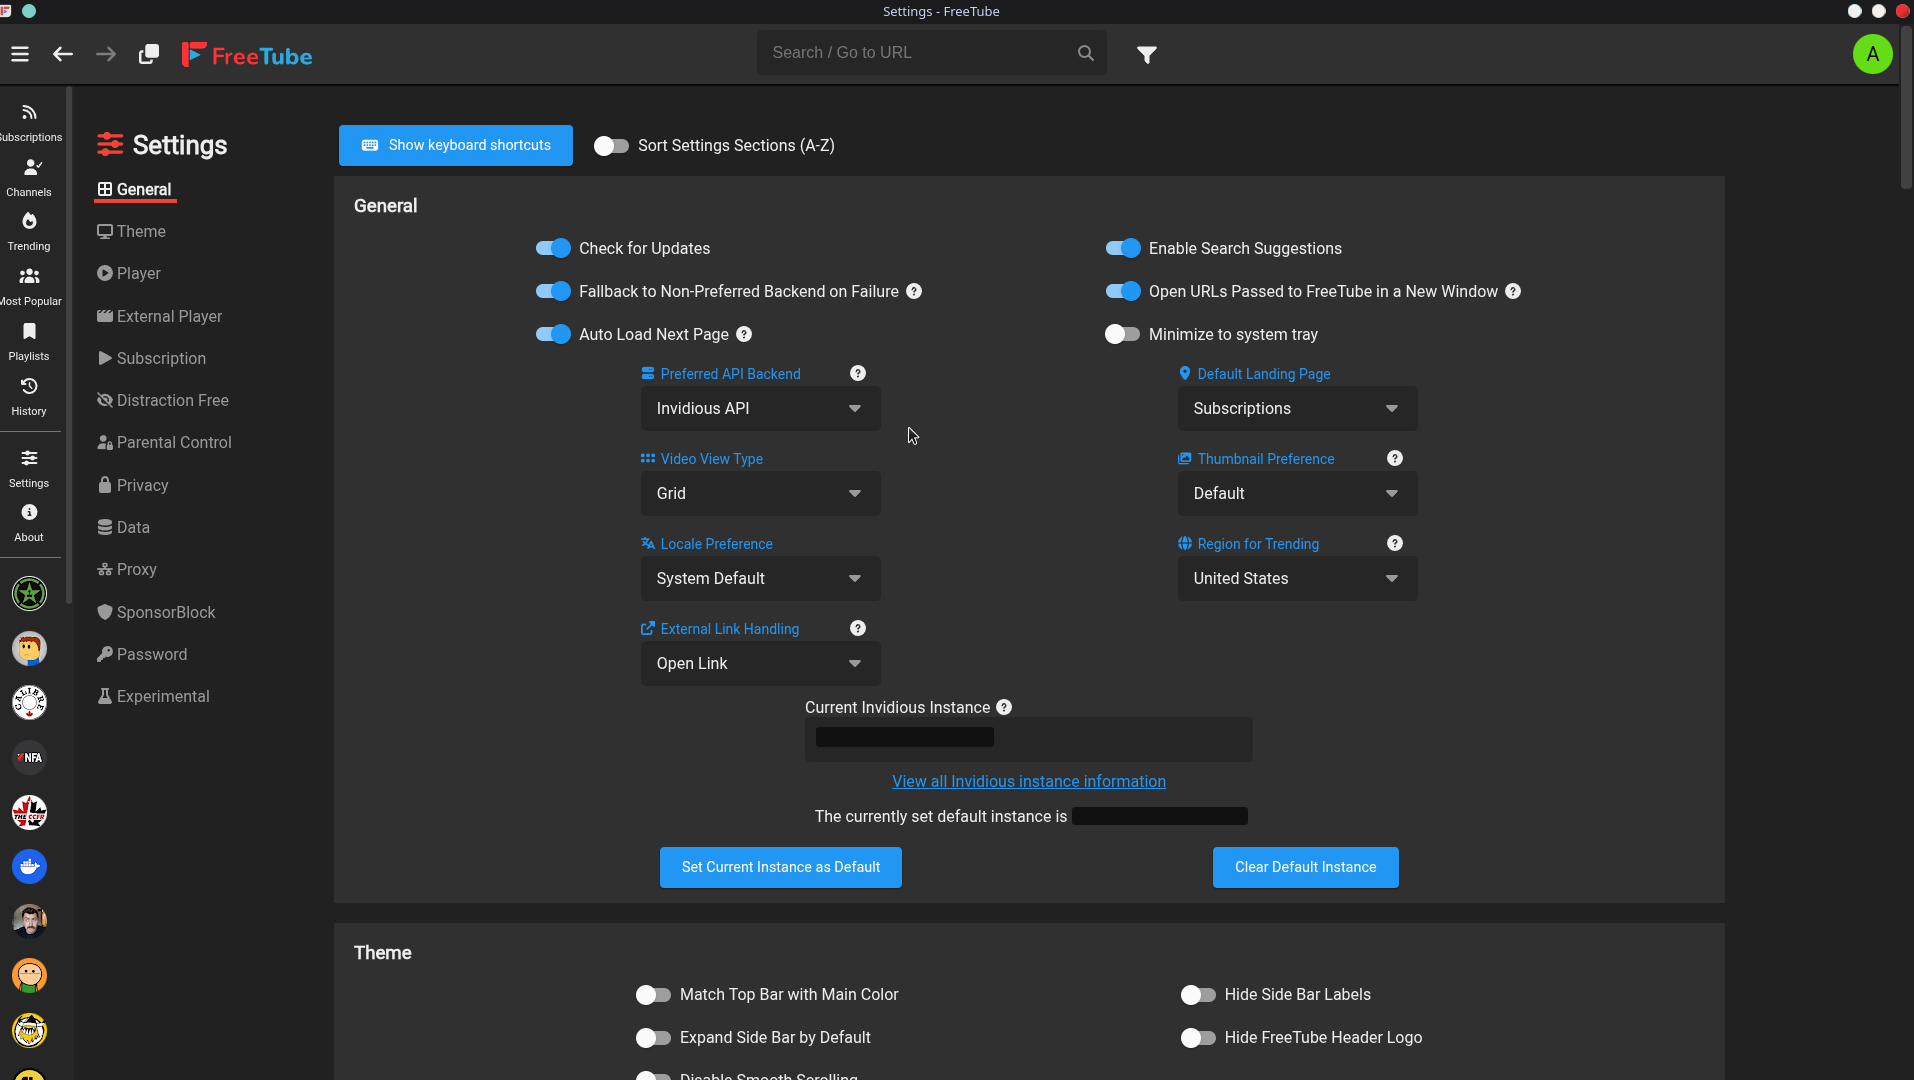Click the search magnifier icon
The width and height of the screenshot is (1914, 1080).
click(1086, 53)
